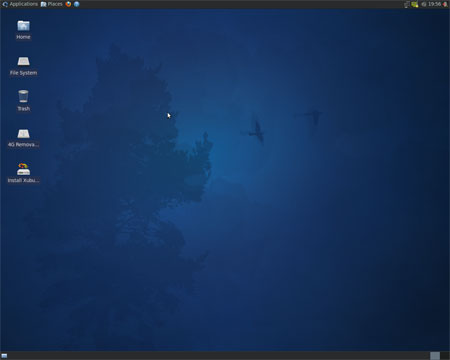The image size is (450, 360).
Task: Click the blue globe launcher beside Firefox
Action: pyautogui.click(x=77, y=4)
